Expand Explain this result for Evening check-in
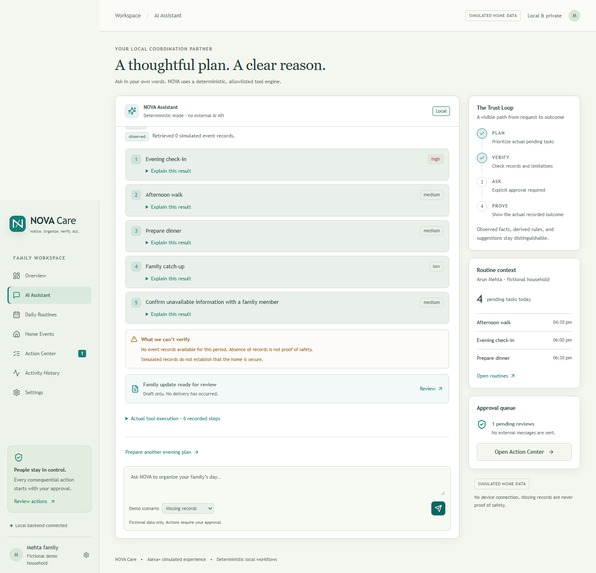This screenshot has width=596, height=573. pyautogui.click(x=168, y=171)
